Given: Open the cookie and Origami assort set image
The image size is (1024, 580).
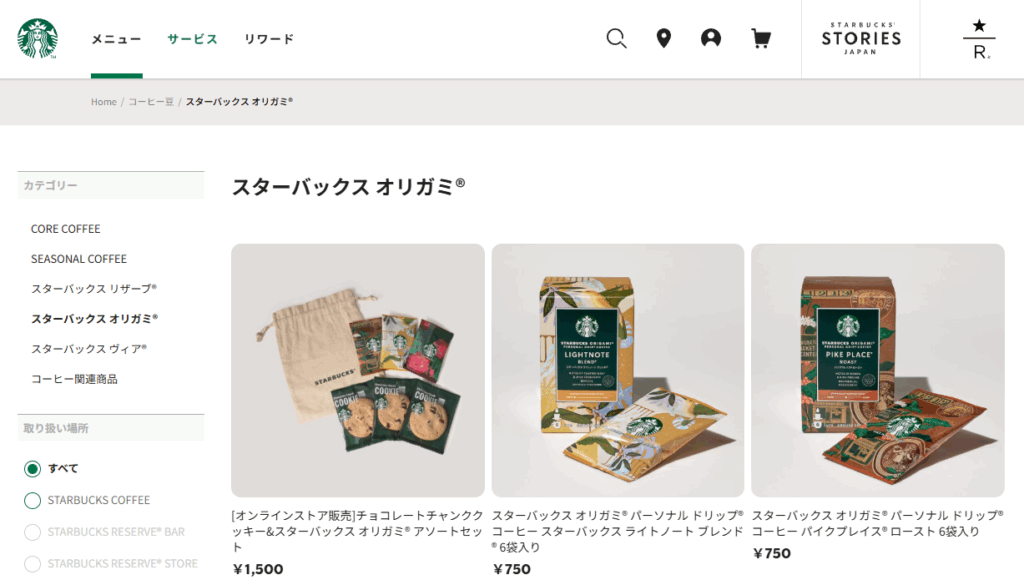Looking at the screenshot, I should (358, 370).
